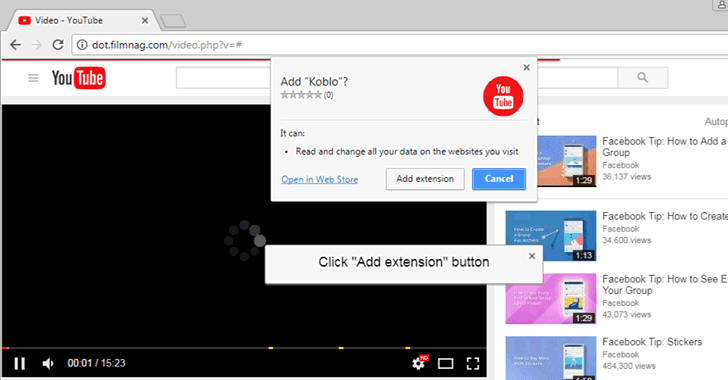728x380 pixels.
Task: Pause the video with the pause icon
Action: (x=20, y=363)
